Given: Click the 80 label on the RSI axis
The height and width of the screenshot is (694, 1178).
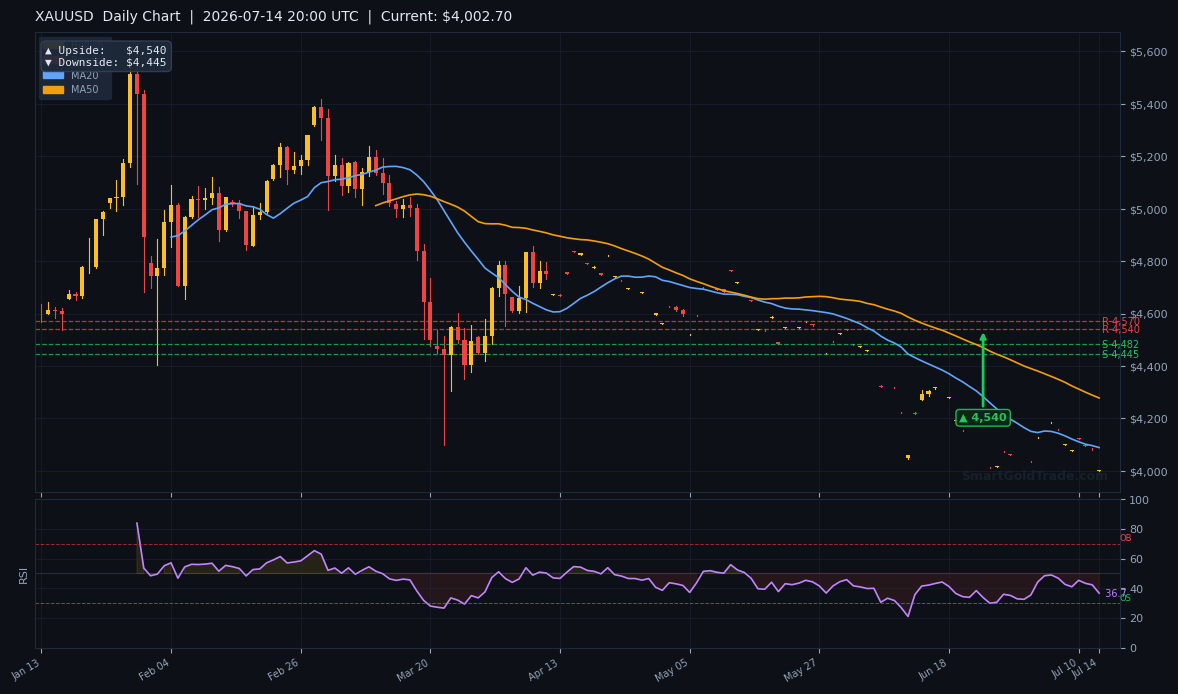Looking at the screenshot, I should (1136, 530).
